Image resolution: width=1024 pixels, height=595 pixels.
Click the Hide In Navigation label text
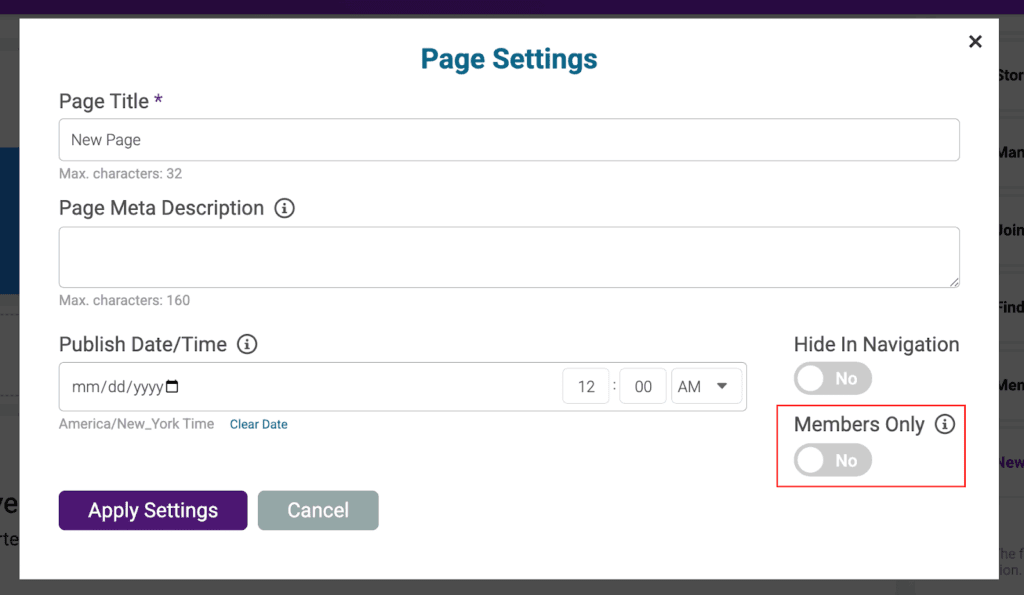click(876, 344)
